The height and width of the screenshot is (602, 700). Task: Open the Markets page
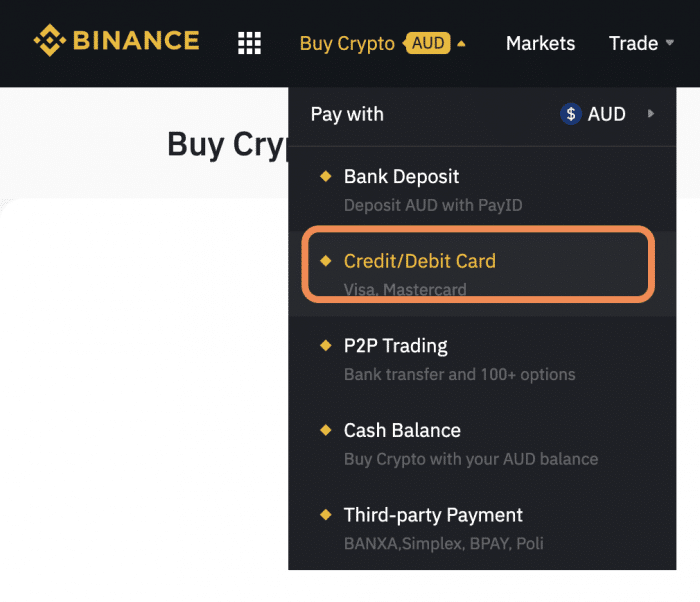pos(540,43)
